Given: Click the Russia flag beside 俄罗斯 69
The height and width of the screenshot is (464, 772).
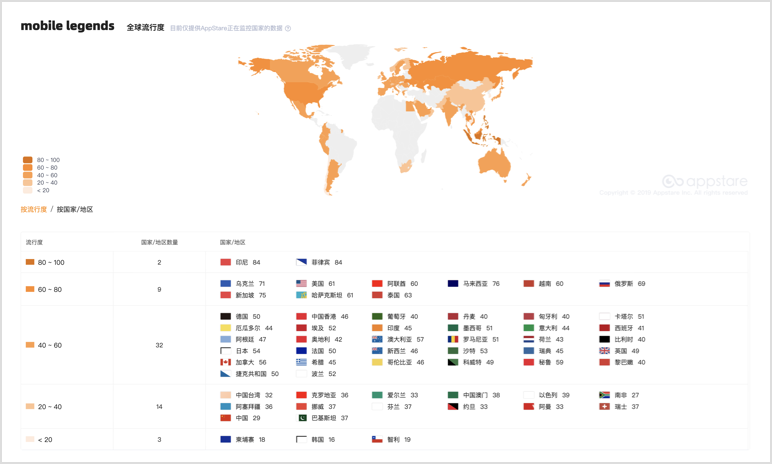Looking at the screenshot, I should (606, 284).
